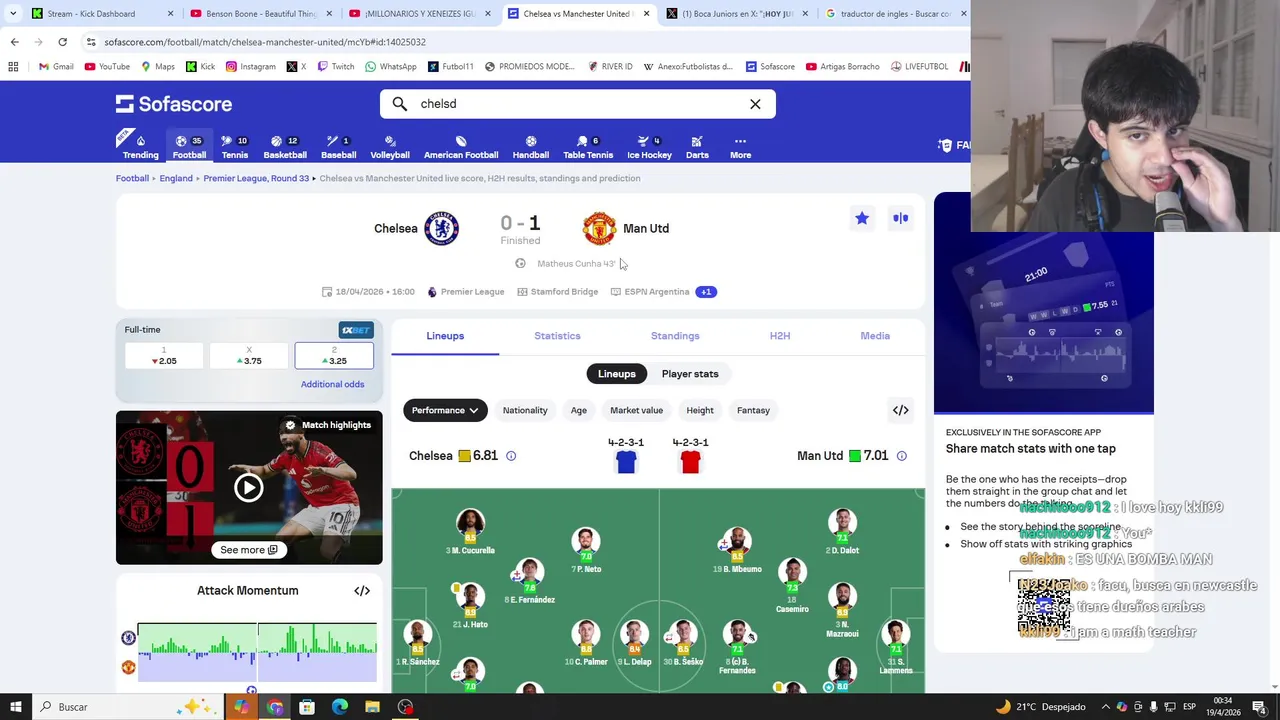Screen dimensions: 1280x720
Task: Open Premier League, Round 33 breadcrumb
Action: (256, 178)
